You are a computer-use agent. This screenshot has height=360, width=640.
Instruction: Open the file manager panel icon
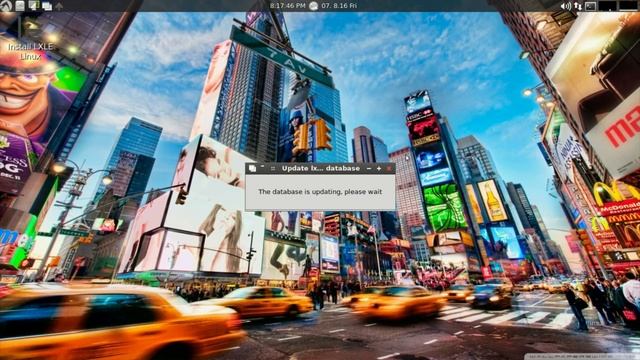[20, 6]
